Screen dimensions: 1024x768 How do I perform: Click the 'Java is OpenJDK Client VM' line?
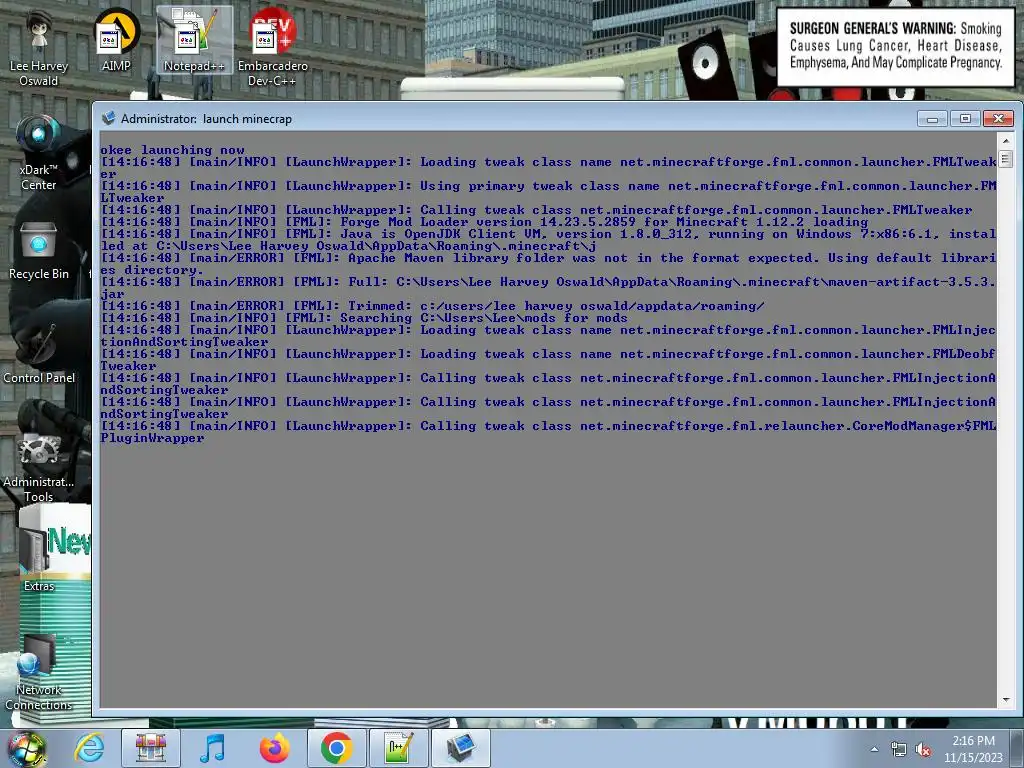click(x=549, y=240)
